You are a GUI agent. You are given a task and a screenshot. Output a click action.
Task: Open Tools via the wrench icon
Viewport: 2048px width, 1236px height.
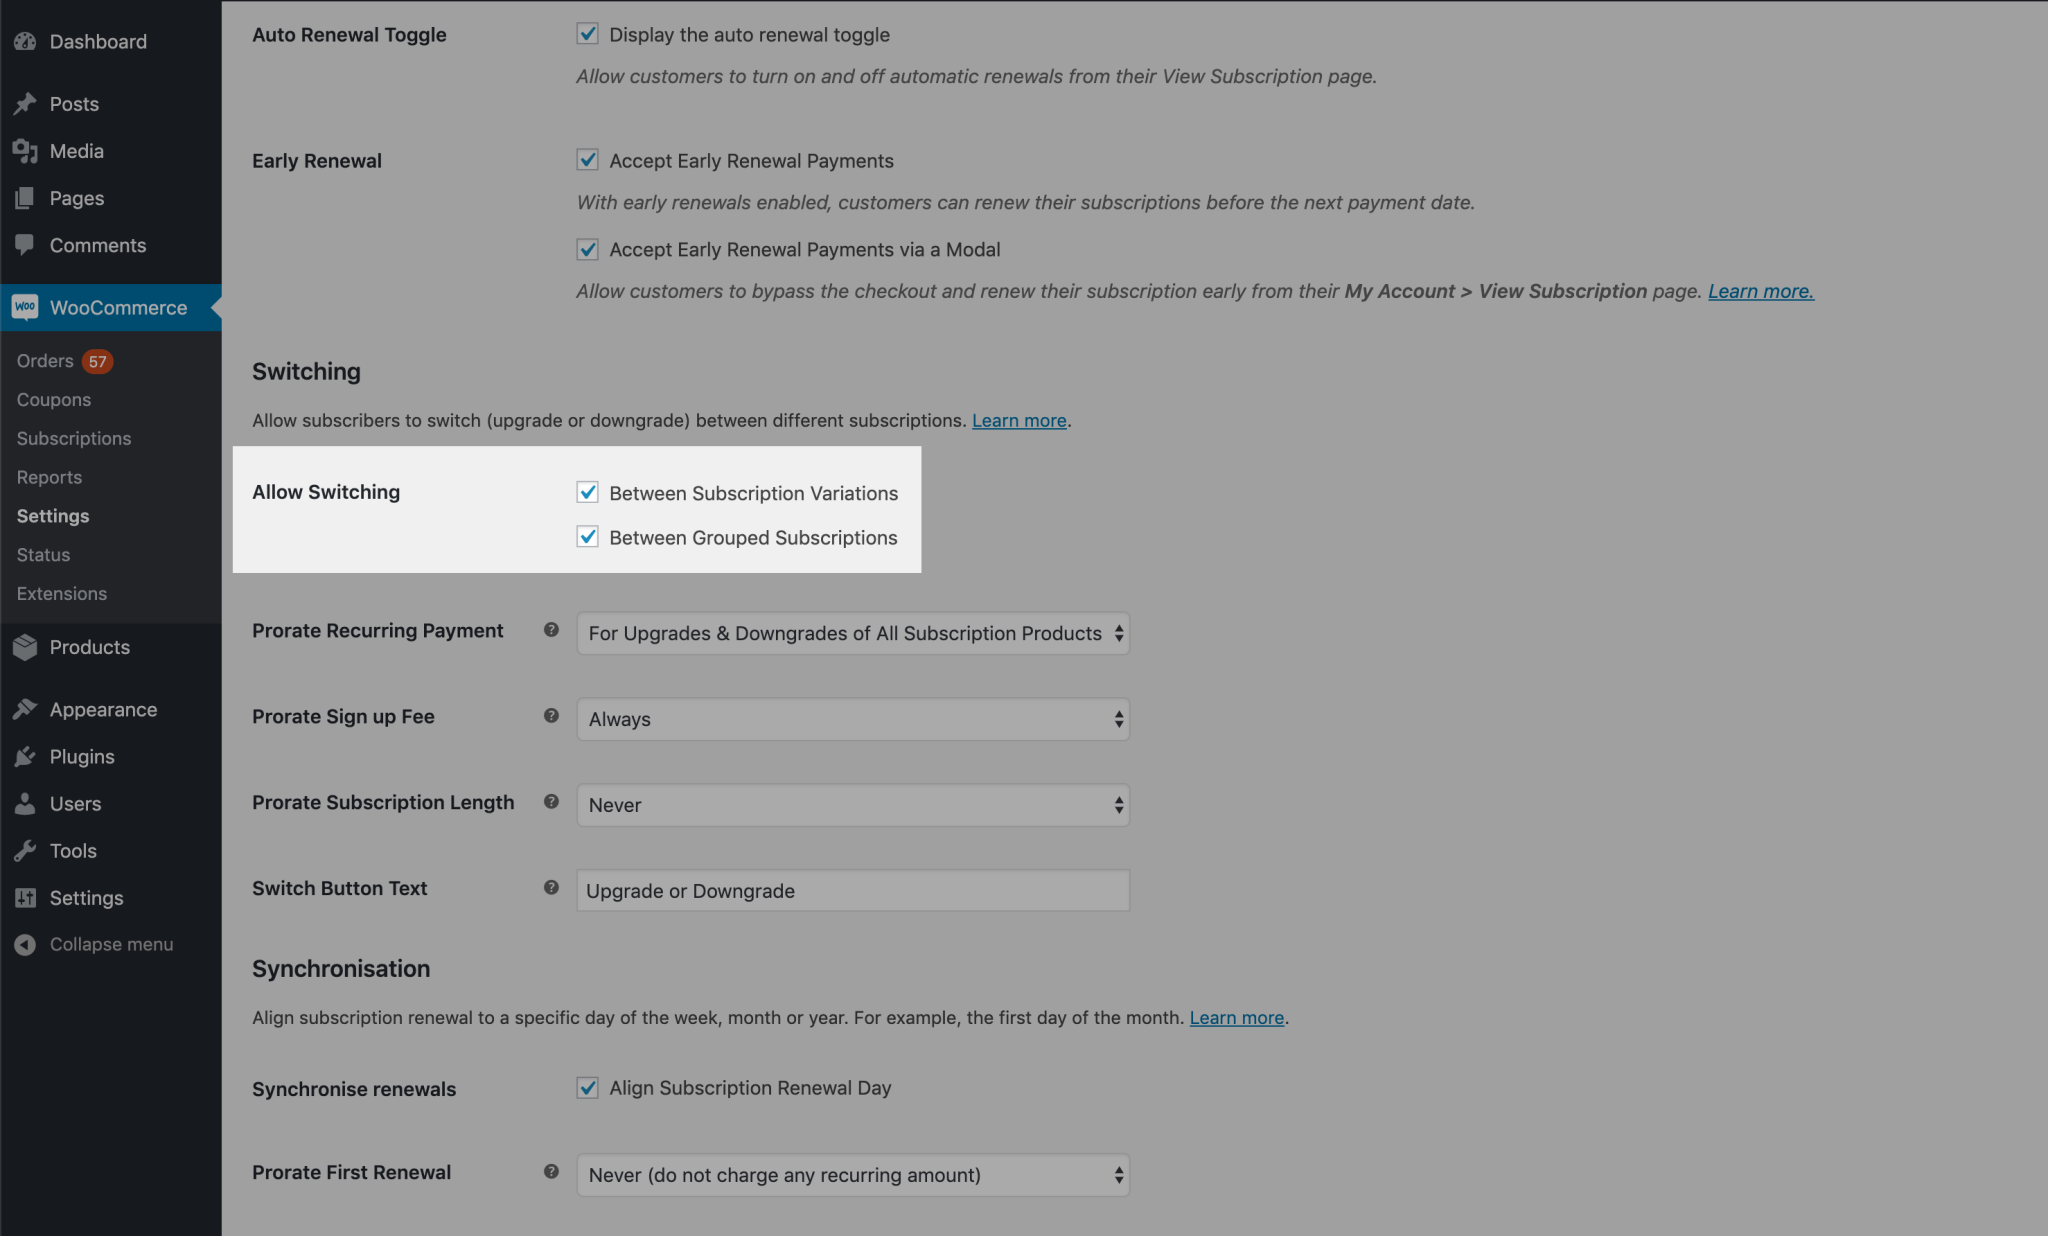26,851
